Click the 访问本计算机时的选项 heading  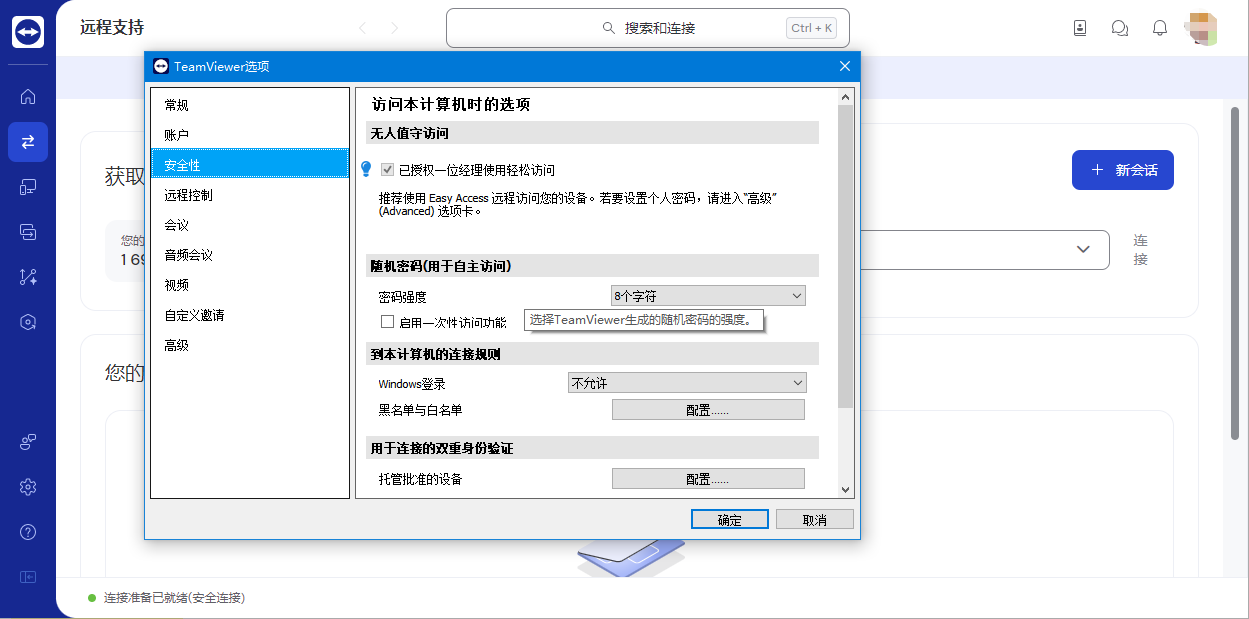pyautogui.click(x=451, y=104)
